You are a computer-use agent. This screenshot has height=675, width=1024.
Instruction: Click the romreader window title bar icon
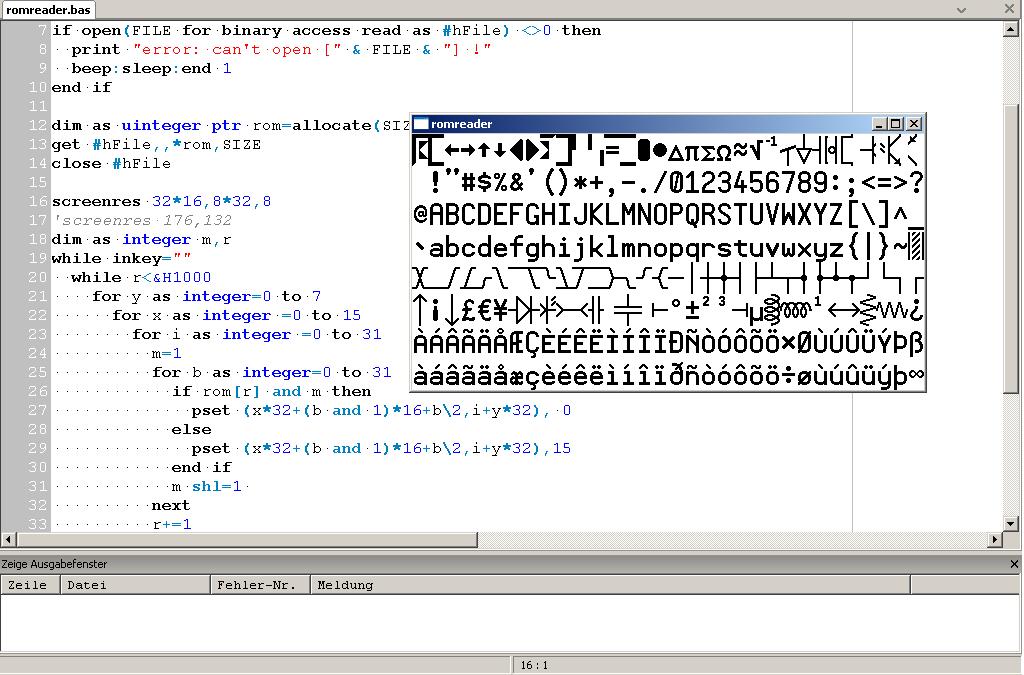click(x=421, y=124)
